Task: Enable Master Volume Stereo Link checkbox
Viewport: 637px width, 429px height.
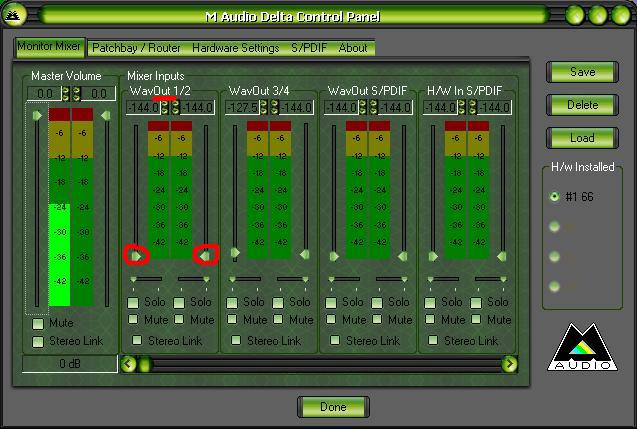Action: tap(38, 342)
